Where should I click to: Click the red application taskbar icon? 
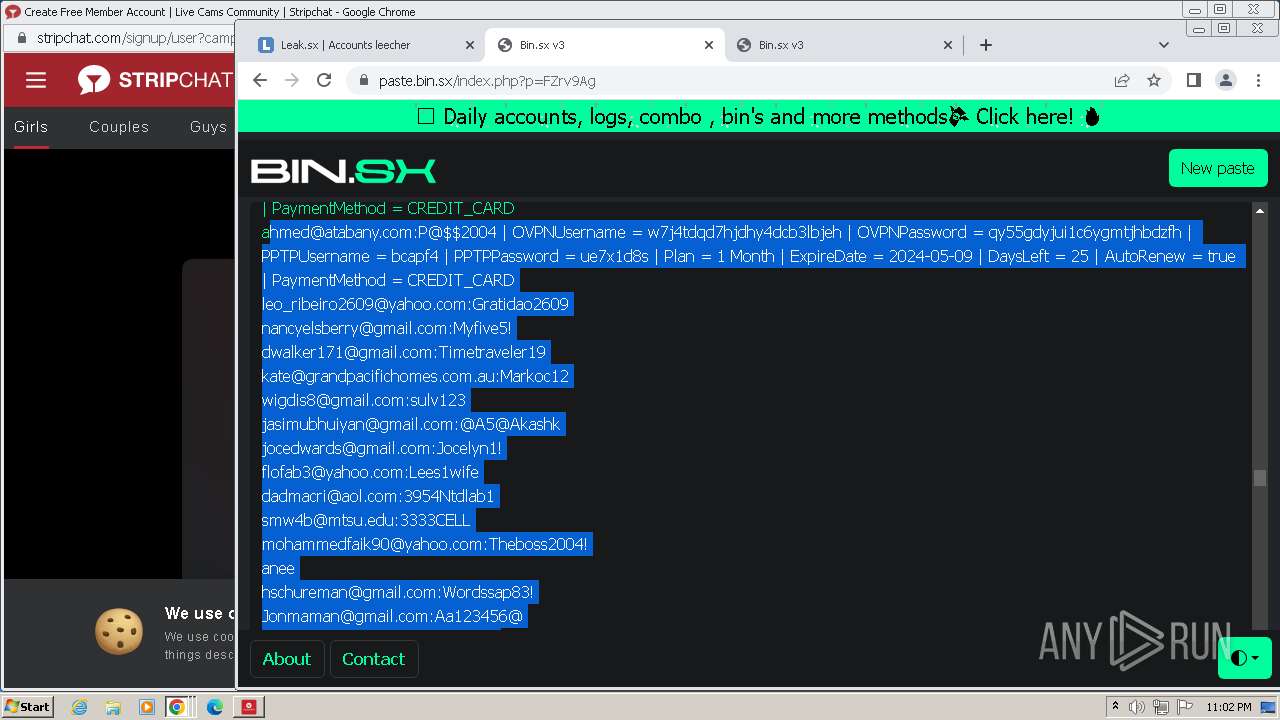click(x=248, y=707)
